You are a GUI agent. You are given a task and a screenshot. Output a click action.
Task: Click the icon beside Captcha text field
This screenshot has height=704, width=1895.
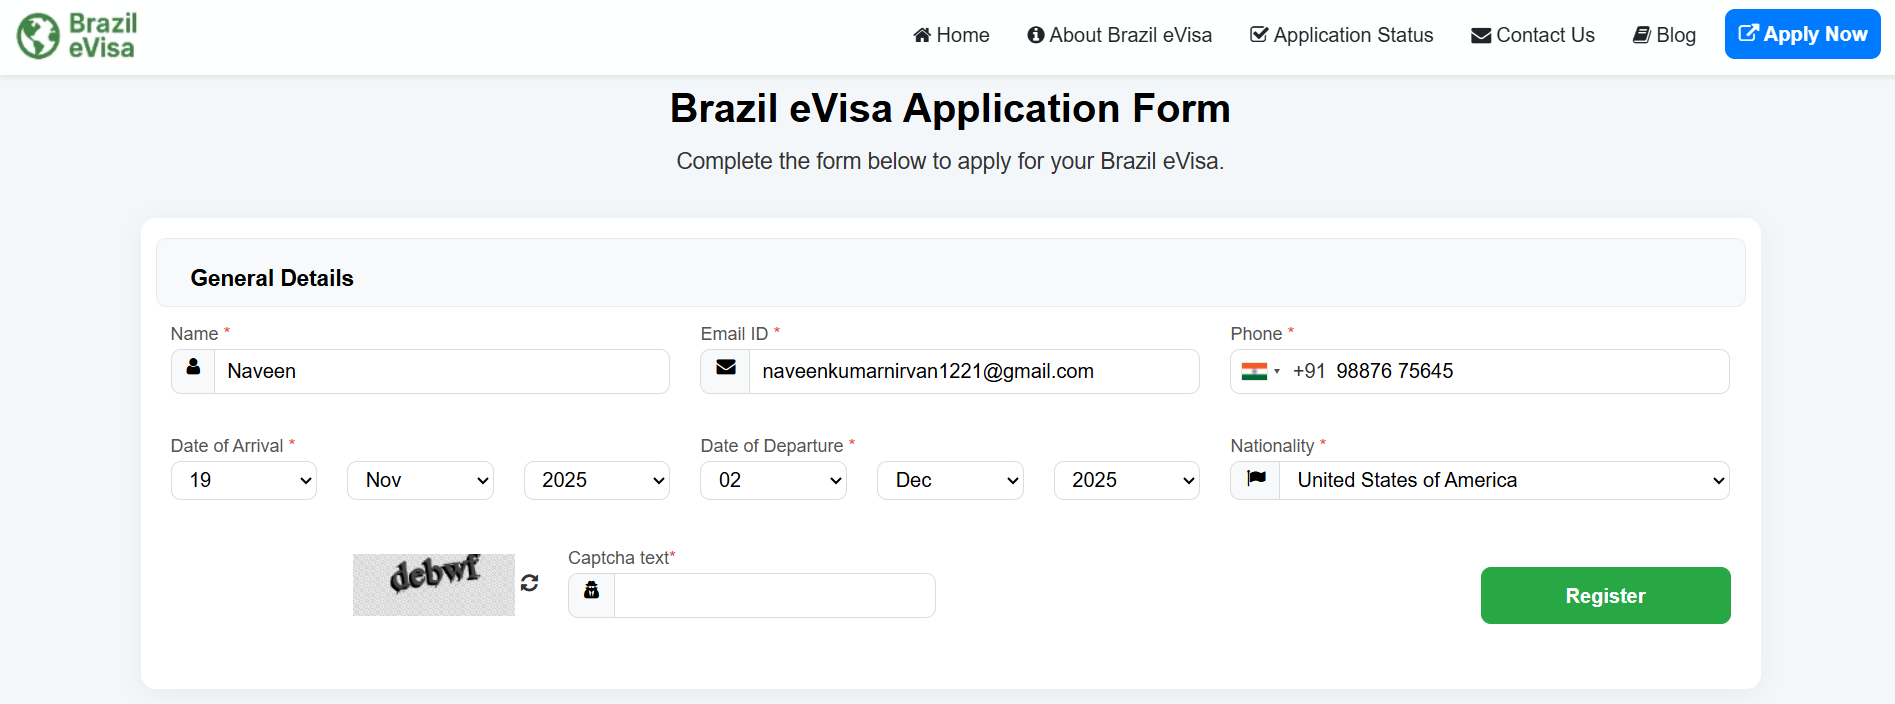591,591
